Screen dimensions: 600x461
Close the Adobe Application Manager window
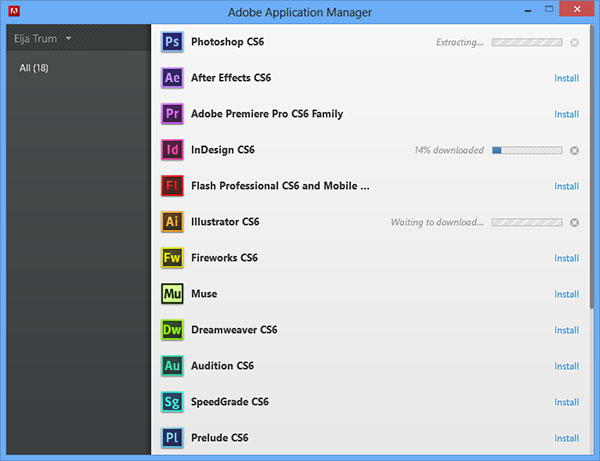577,9
